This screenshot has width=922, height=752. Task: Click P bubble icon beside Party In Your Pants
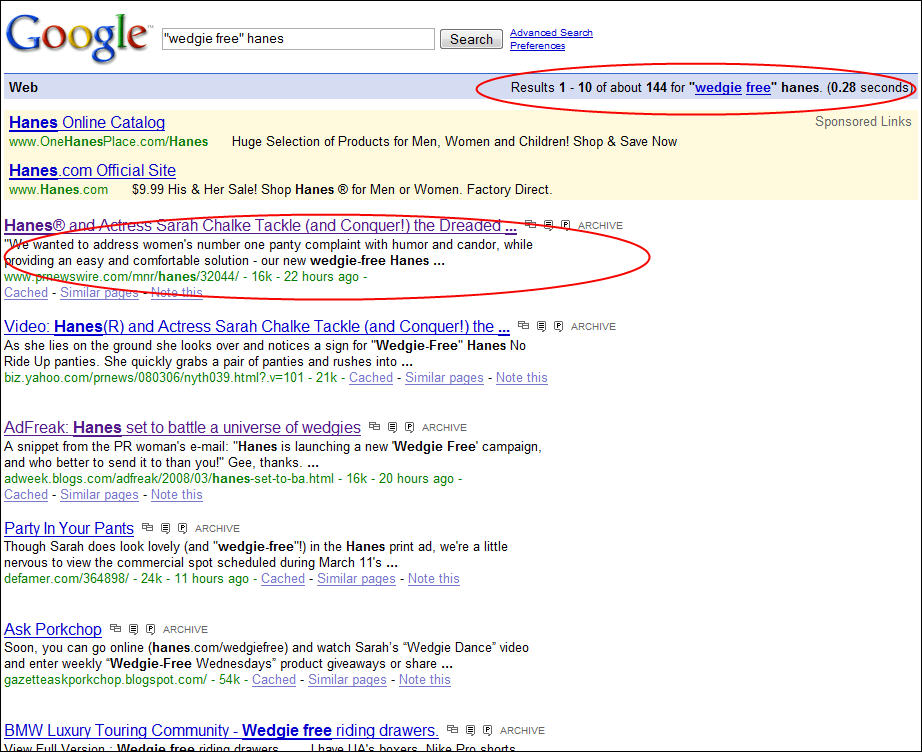[x=183, y=528]
